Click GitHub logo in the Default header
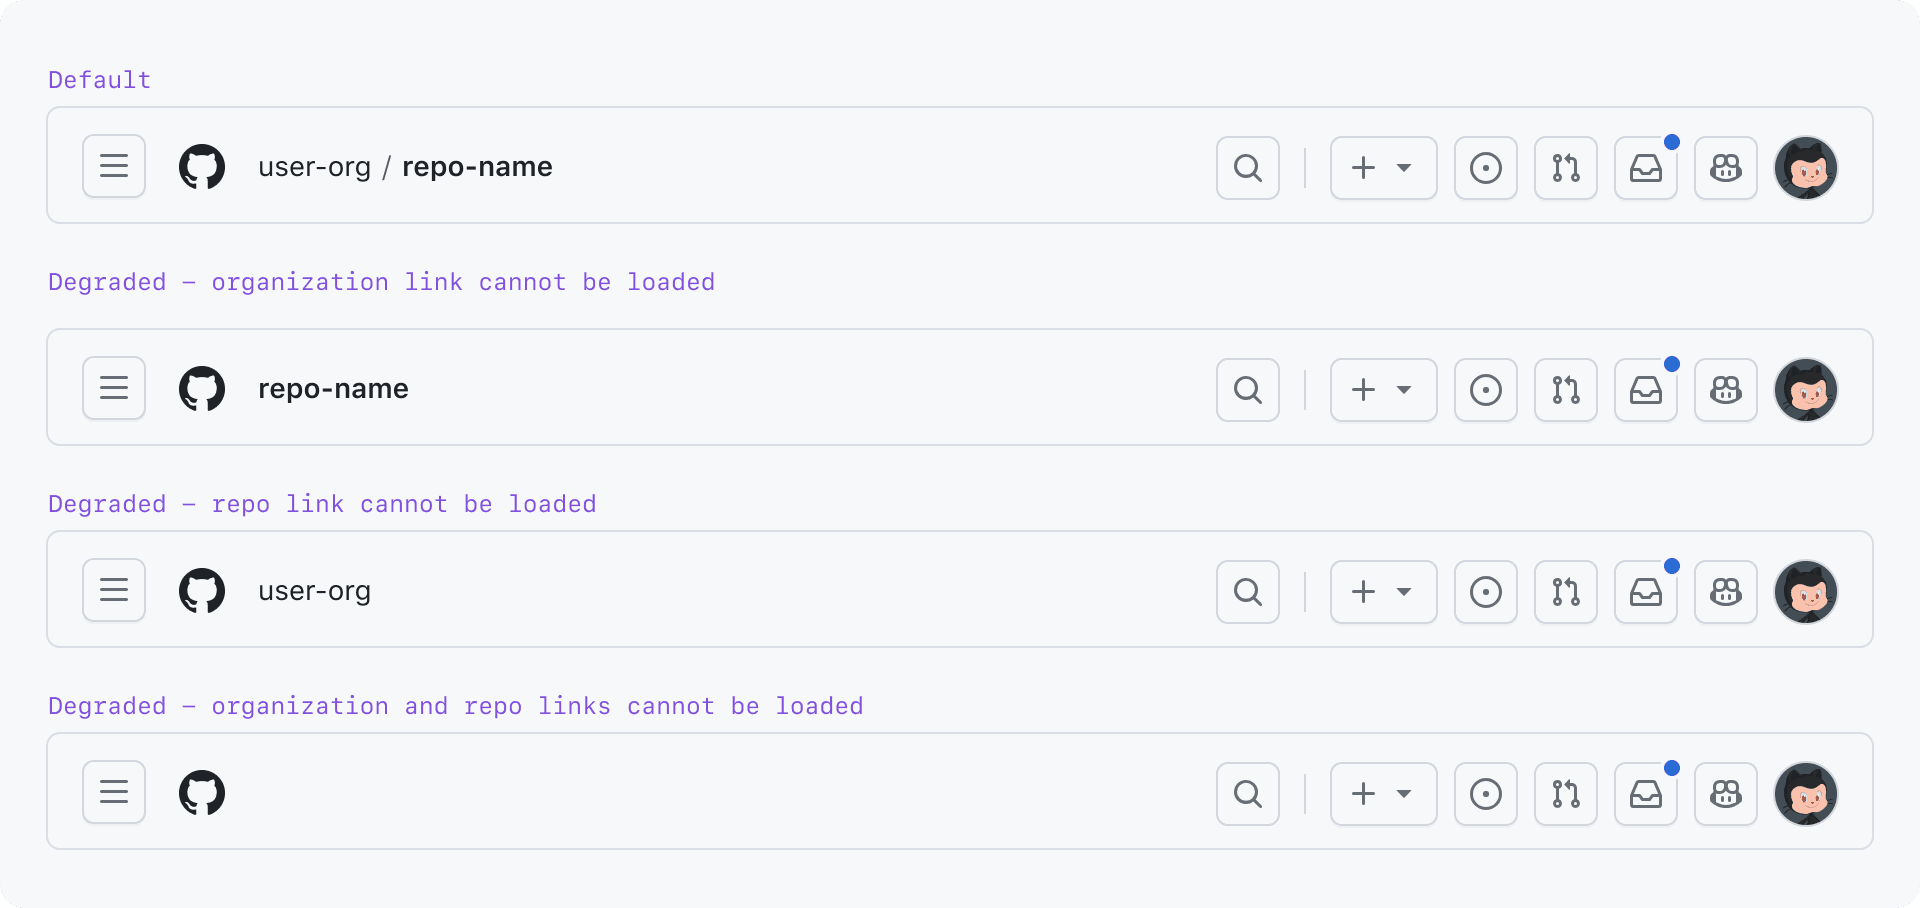This screenshot has height=908, width=1920. click(202, 167)
